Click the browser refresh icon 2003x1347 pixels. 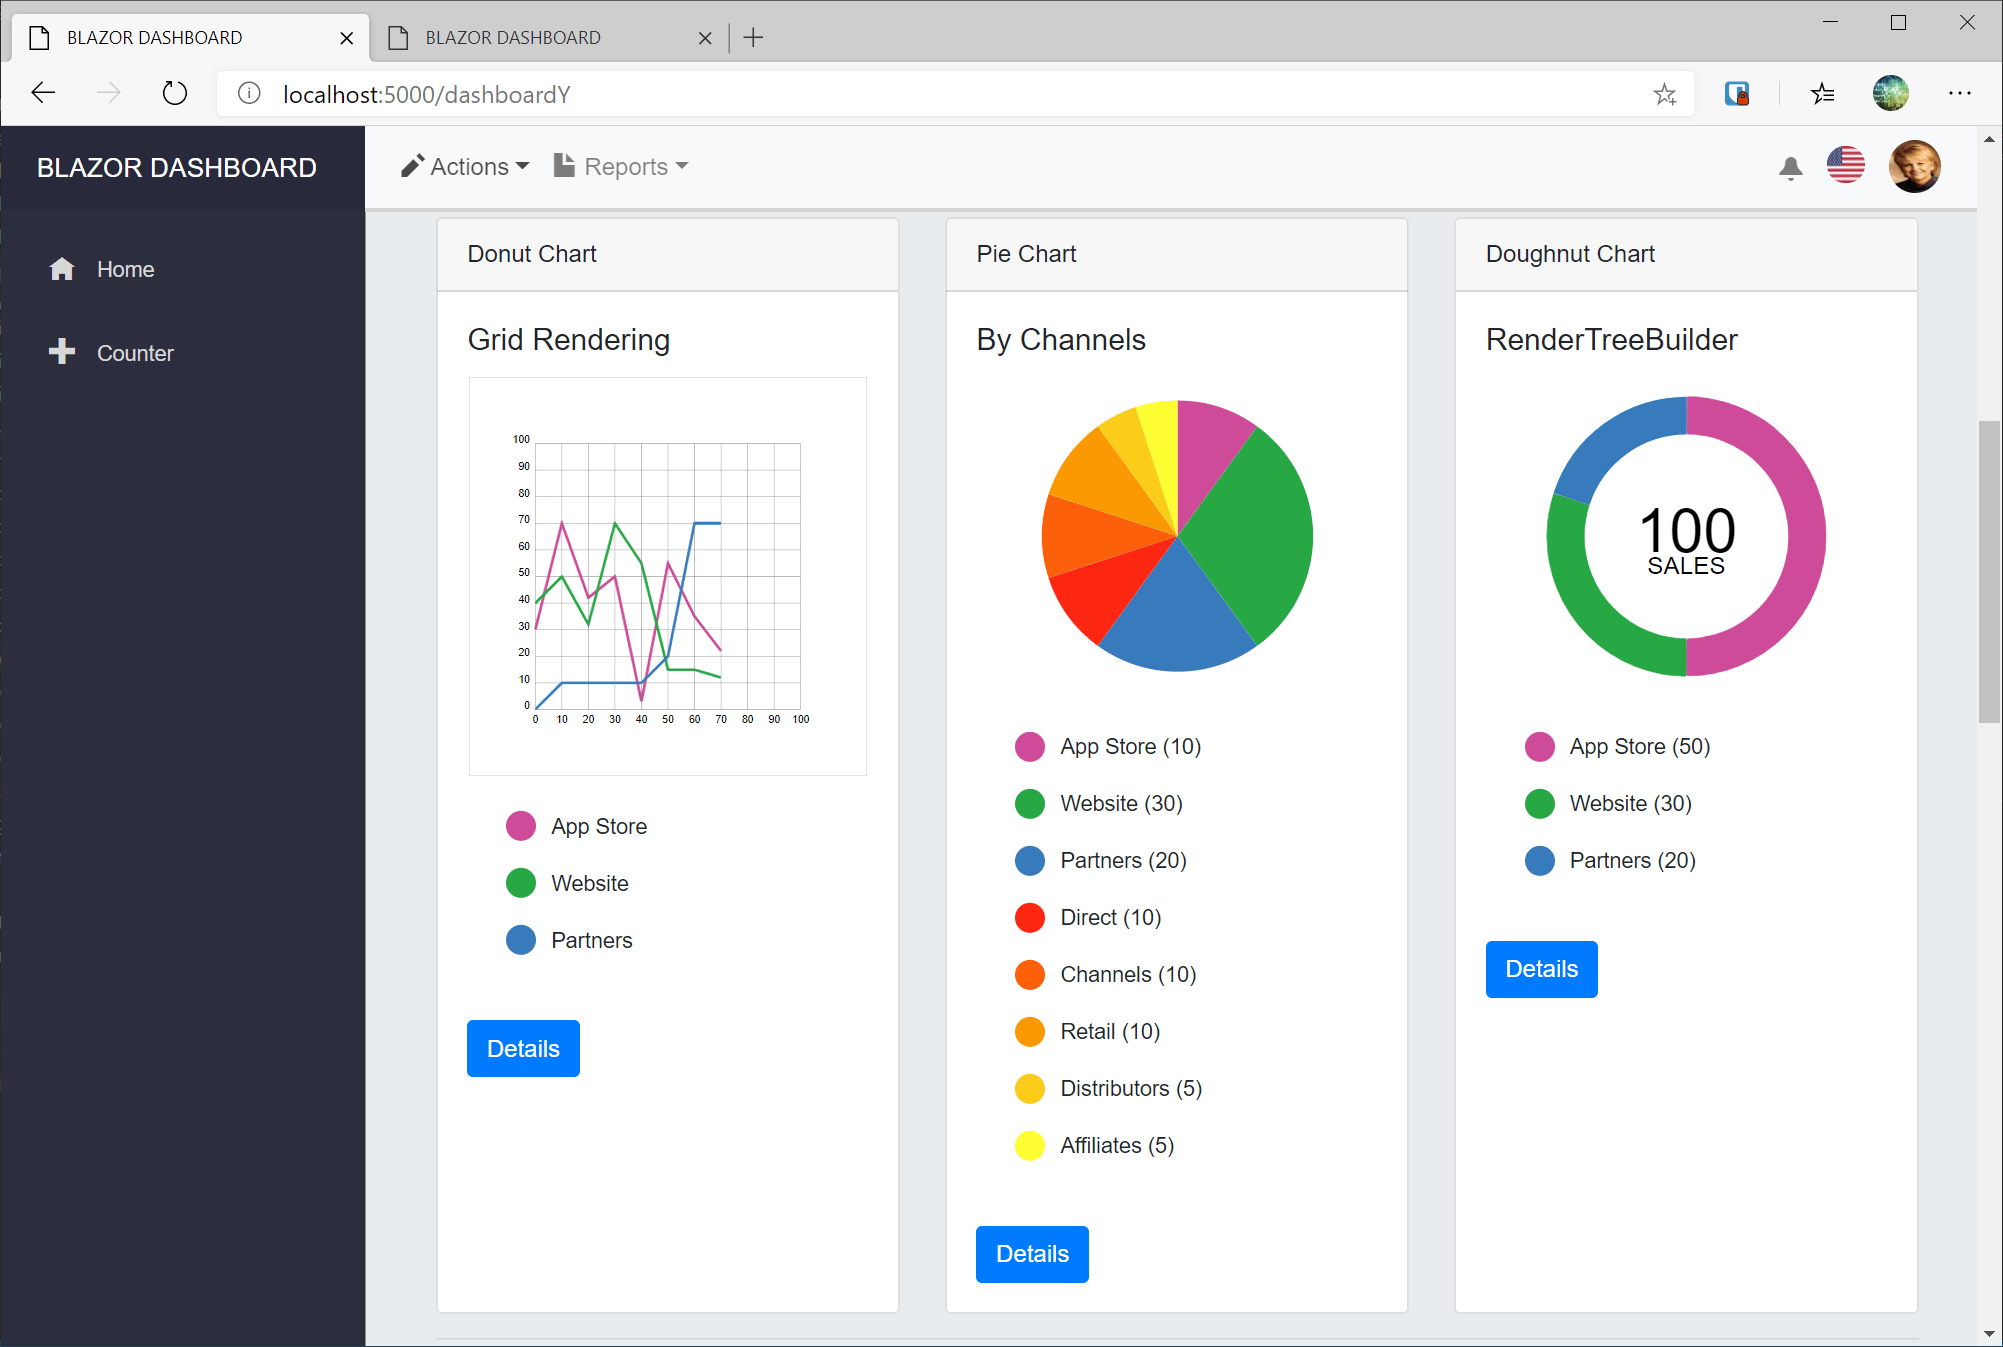(175, 94)
